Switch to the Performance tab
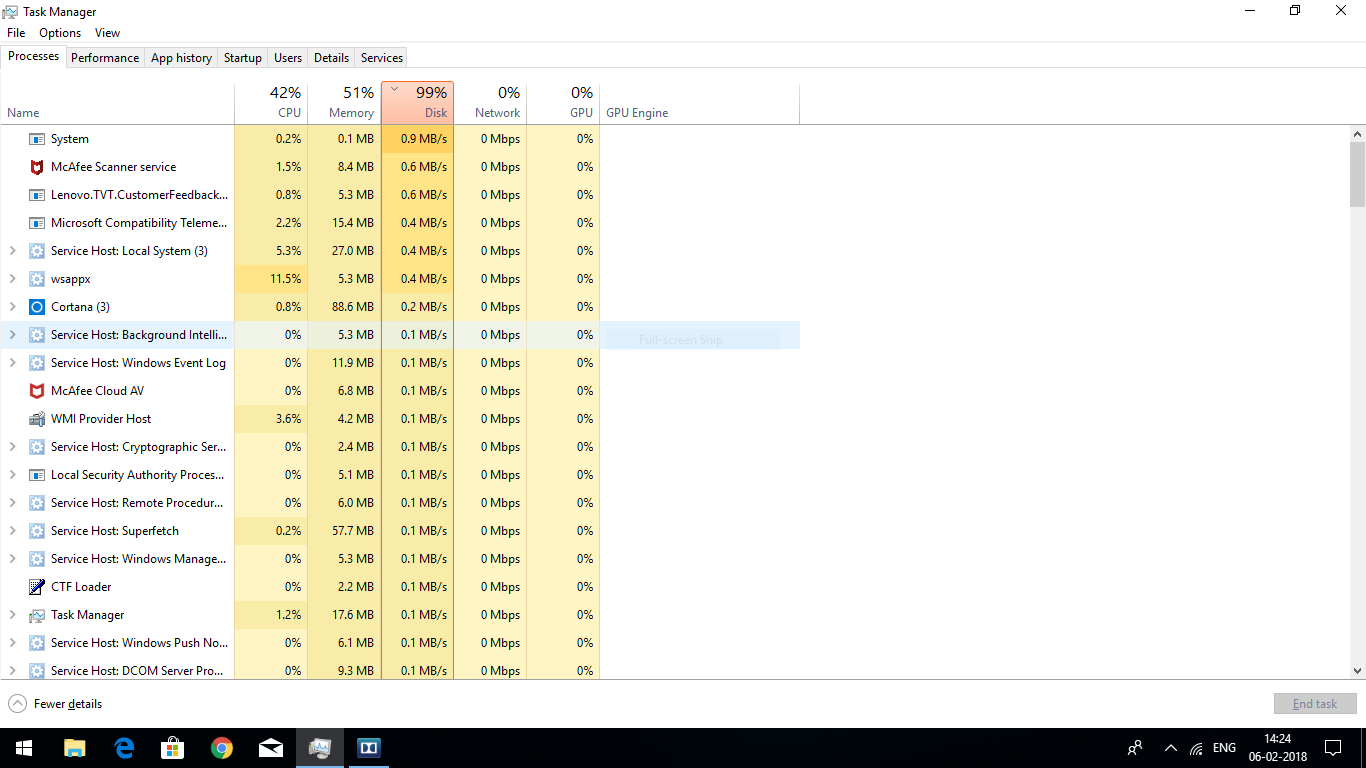Image resolution: width=1366 pixels, height=768 pixels. pos(105,58)
